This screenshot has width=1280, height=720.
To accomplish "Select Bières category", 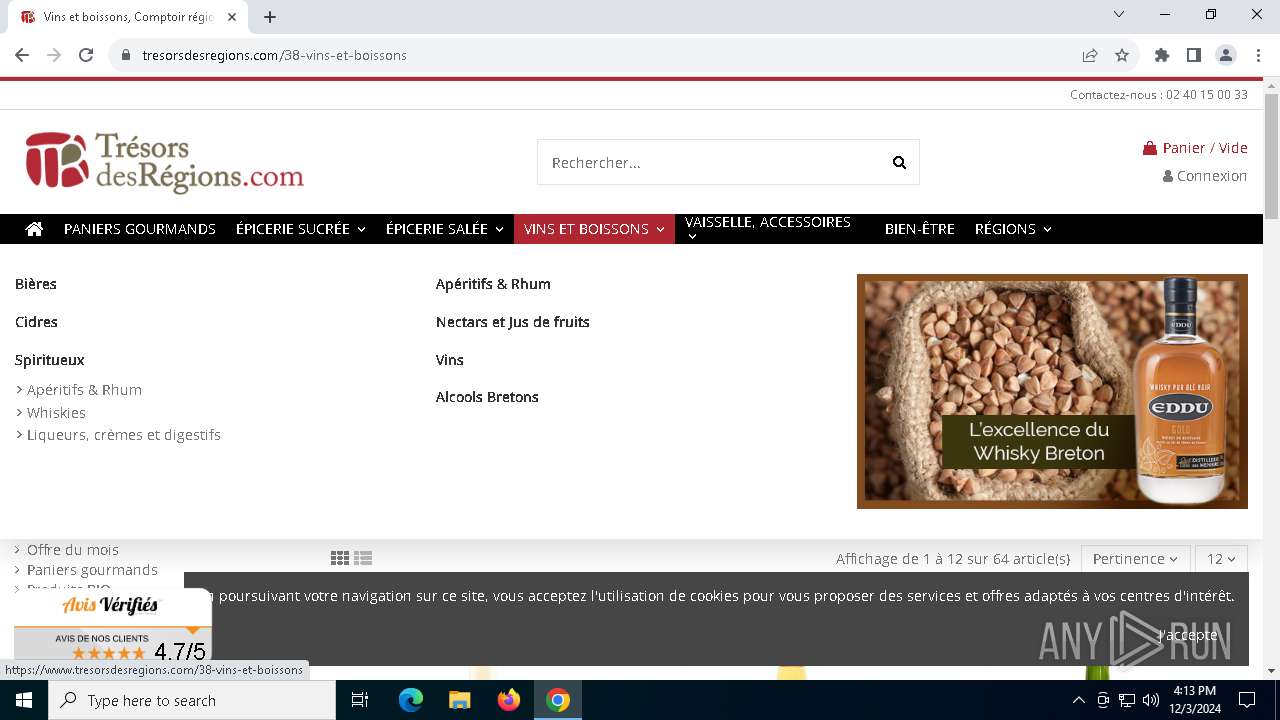I will 36,284.
